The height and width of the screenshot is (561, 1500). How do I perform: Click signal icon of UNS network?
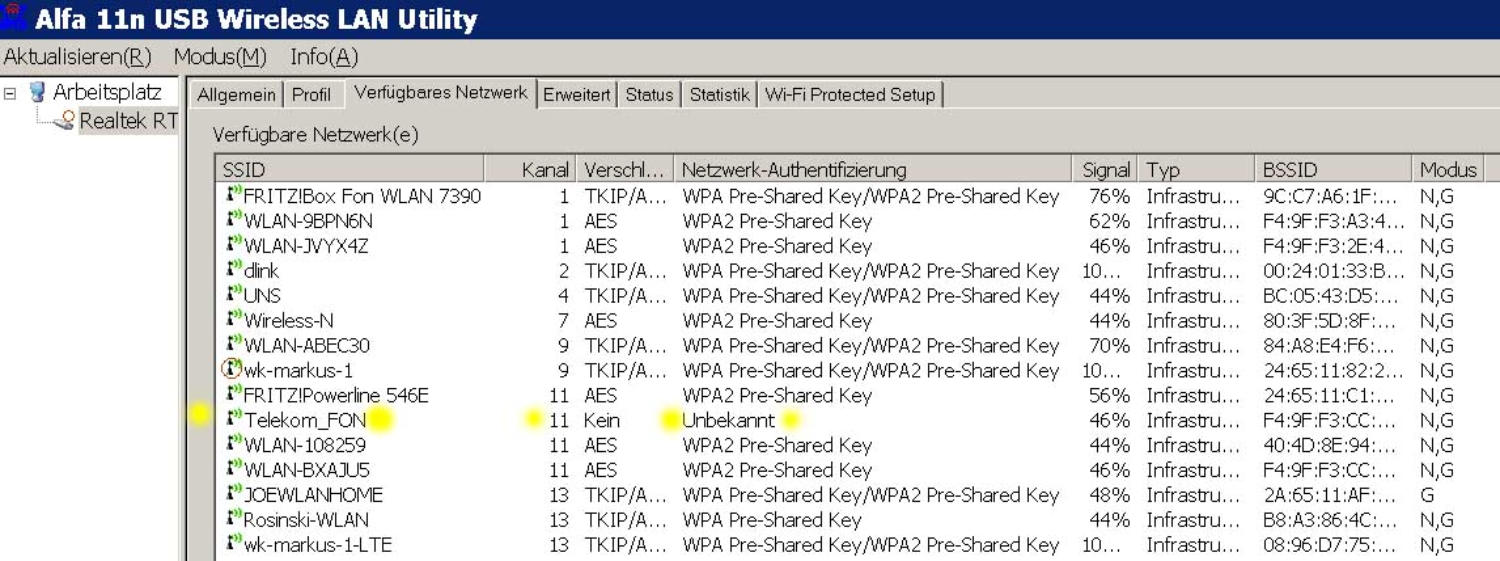click(234, 295)
